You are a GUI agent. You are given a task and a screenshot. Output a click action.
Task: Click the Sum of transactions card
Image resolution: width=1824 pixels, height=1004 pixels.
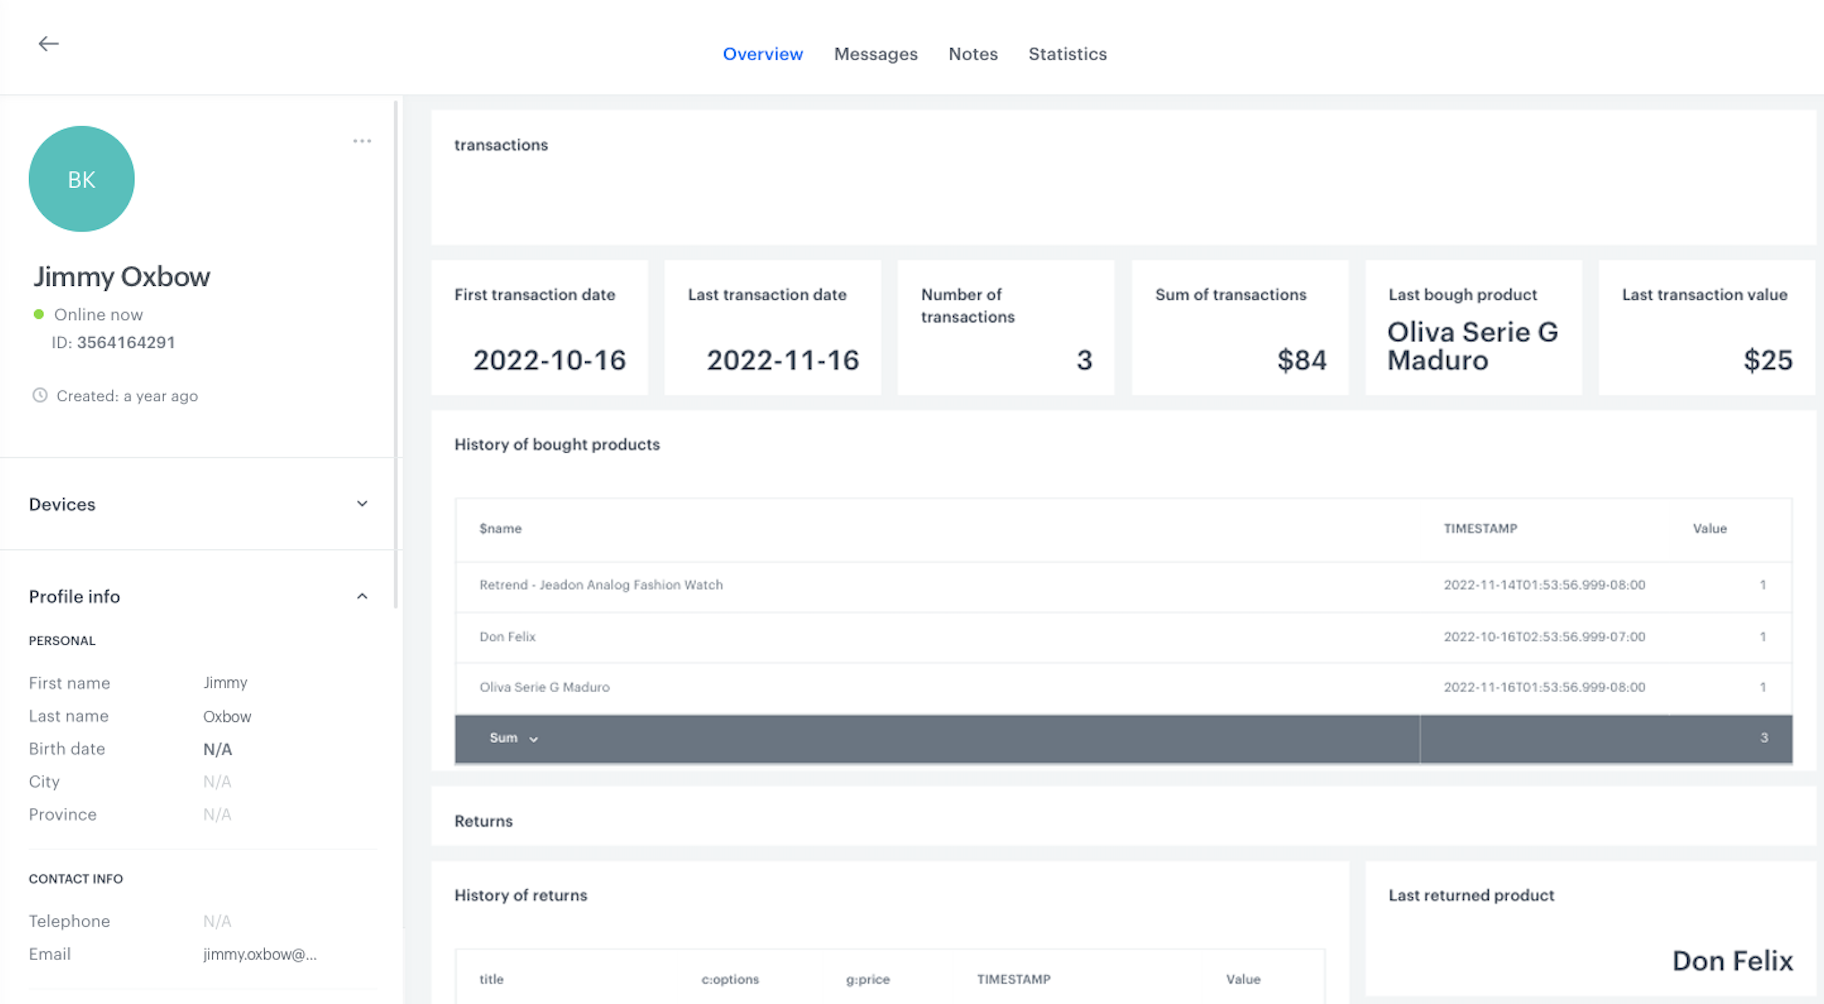1240,327
